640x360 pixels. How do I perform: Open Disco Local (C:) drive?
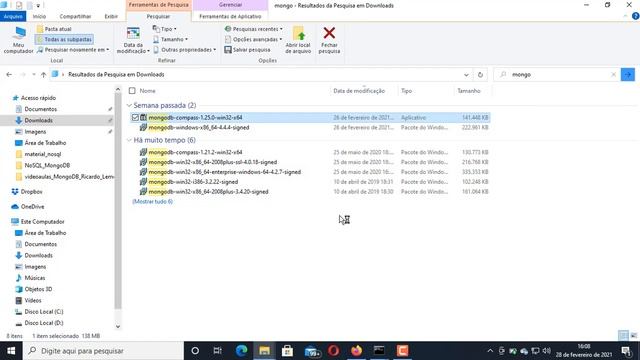click(44, 312)
